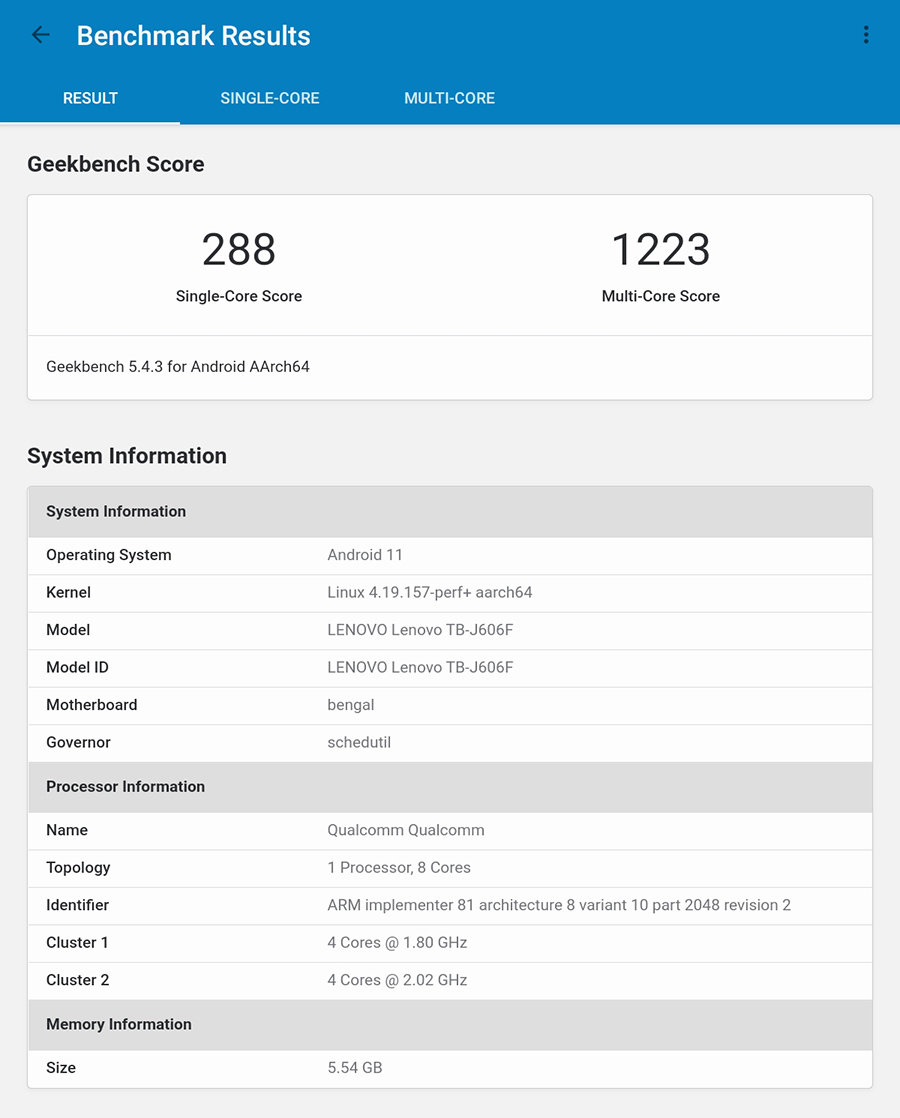Click the Benchmark Results title
Image resolution: width=900 pixels, height=1118 pixels.
[x=193, y=36]
